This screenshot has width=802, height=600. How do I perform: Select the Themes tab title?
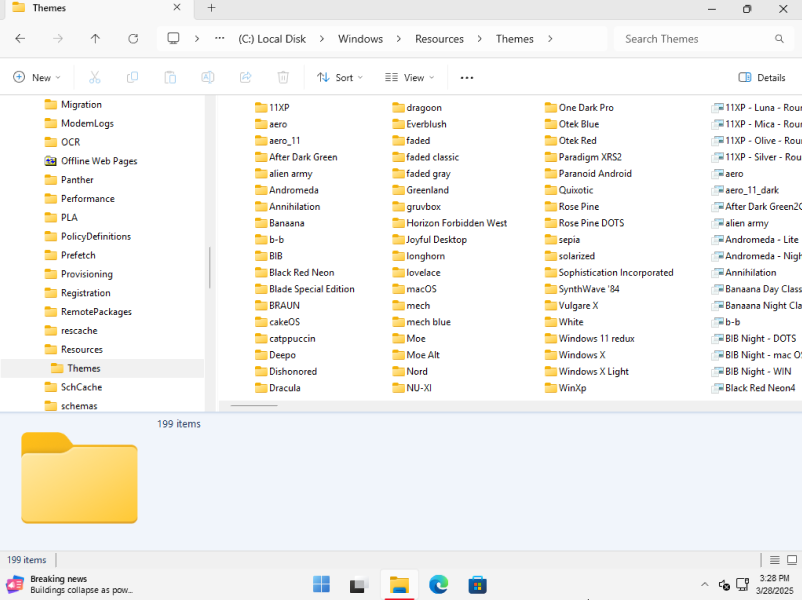click(49, 8)
